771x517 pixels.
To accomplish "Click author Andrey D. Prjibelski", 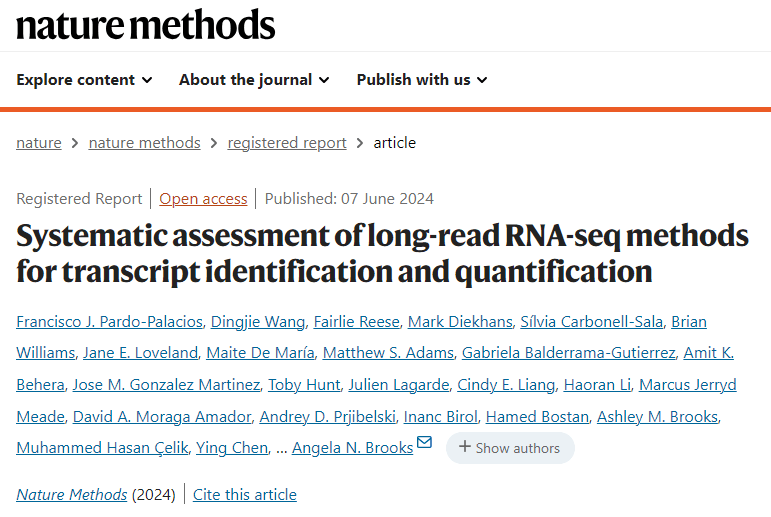I will [x=327, y=417].
